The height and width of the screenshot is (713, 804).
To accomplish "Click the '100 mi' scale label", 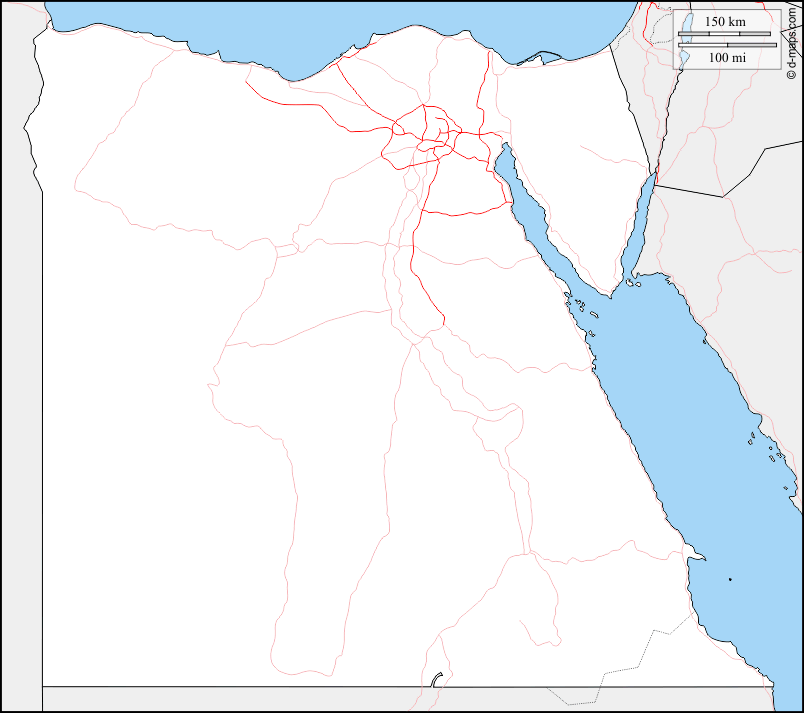I will point(727,57).
